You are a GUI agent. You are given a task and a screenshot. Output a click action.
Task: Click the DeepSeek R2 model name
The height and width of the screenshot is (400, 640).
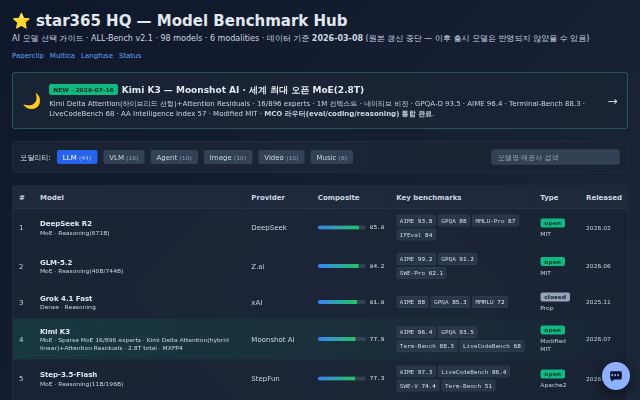click(66, 223)
